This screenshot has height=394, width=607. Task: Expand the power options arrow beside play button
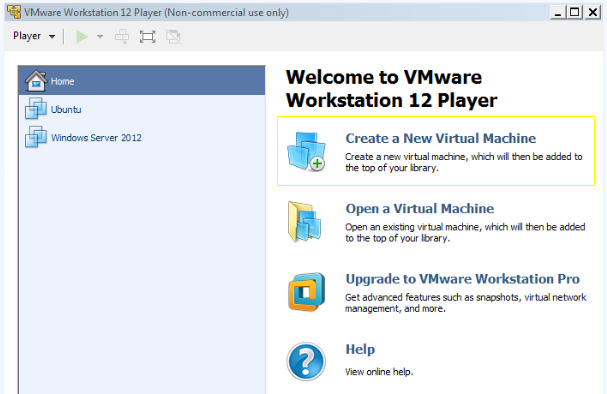(100, 37)
